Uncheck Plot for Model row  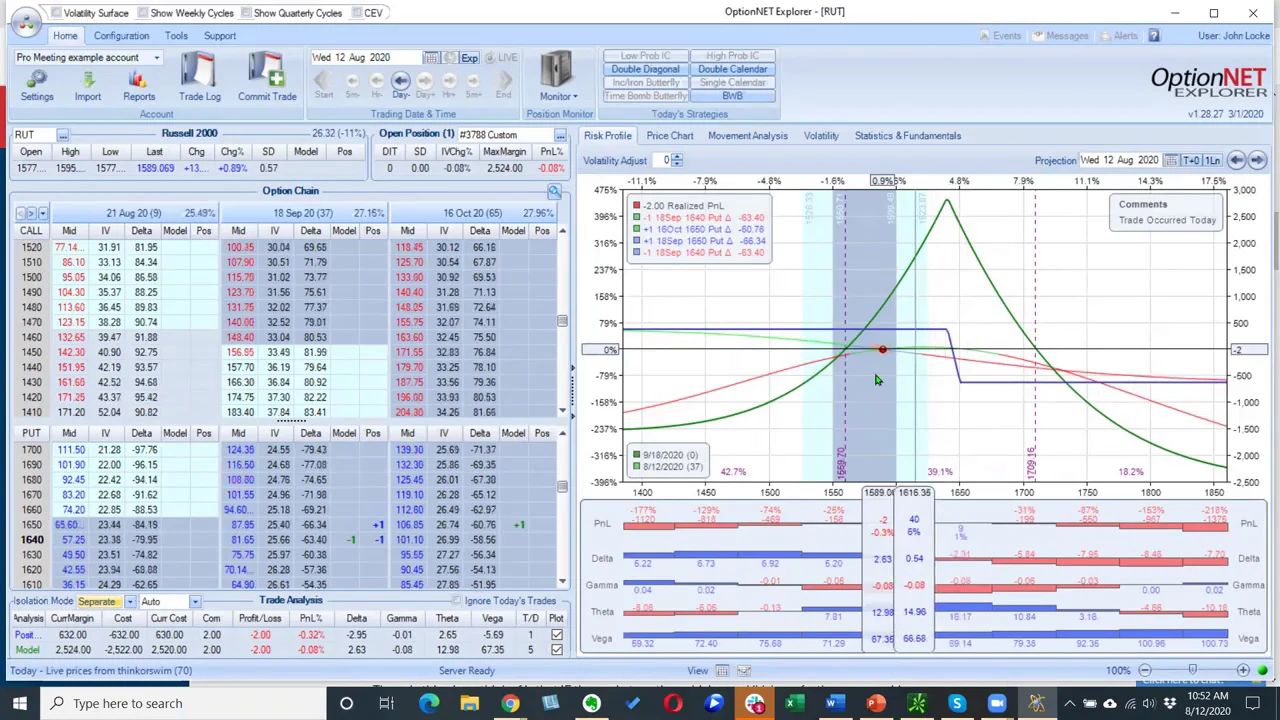click(556, 650)
